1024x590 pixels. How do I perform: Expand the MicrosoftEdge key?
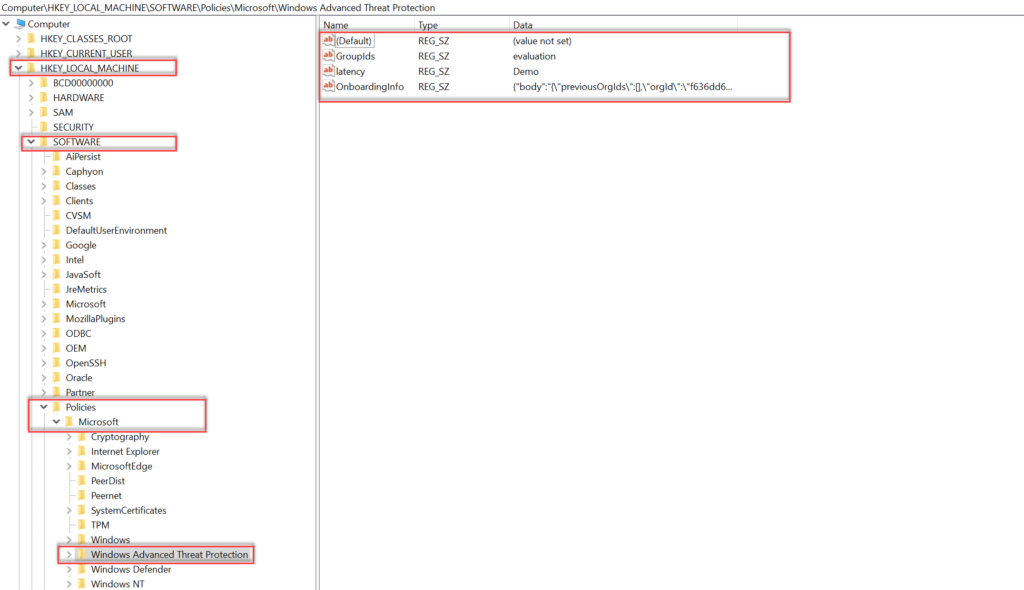[x=69, y=466]
